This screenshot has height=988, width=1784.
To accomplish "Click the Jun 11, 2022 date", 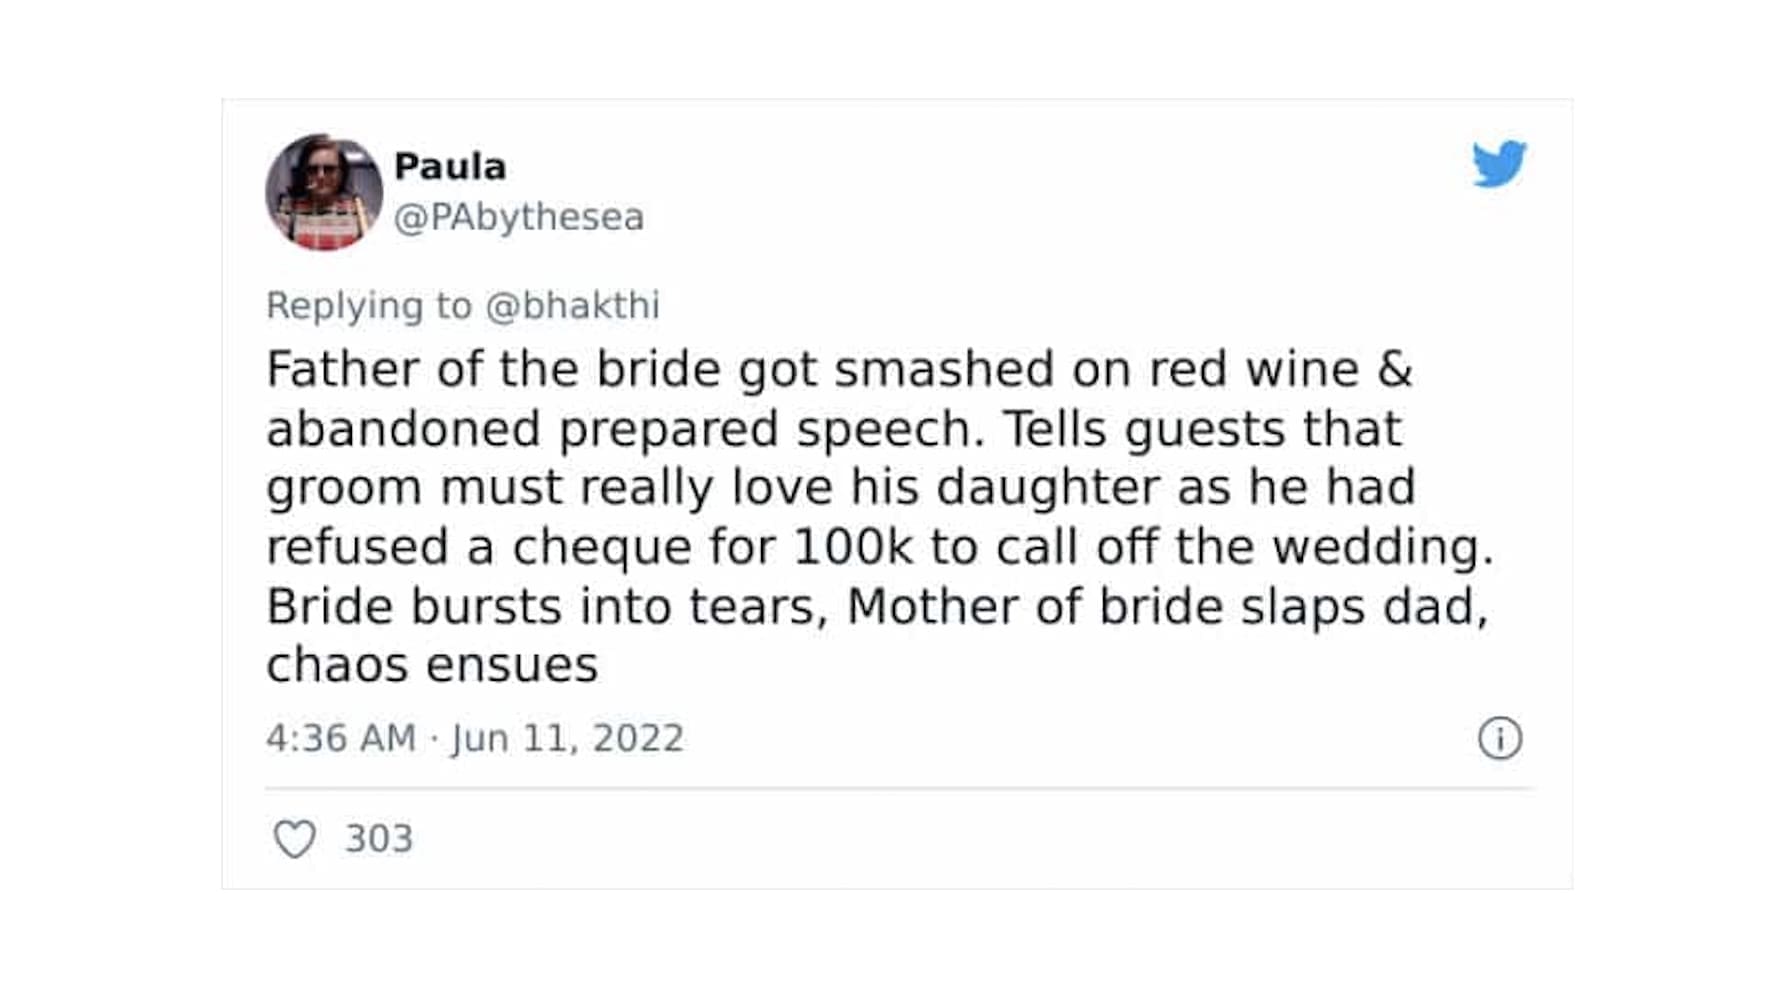I will click(567, 738).
